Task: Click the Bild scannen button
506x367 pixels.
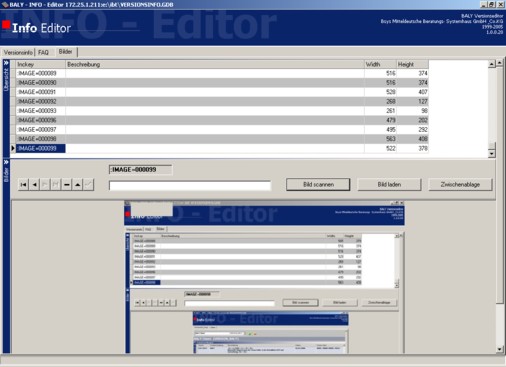Action: (x=318, y=184)
